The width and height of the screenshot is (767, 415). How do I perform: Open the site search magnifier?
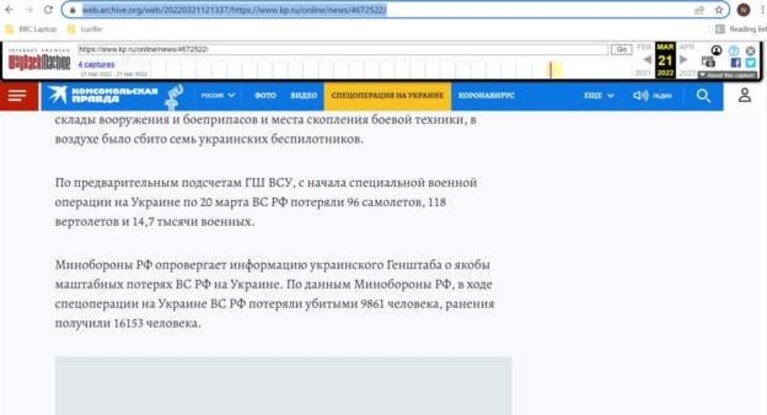703,96
